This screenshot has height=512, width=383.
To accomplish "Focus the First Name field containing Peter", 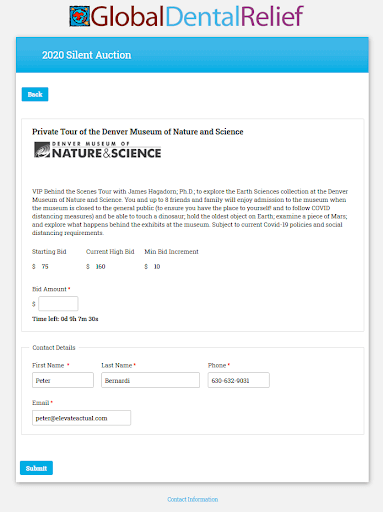I will pos(63,380).
